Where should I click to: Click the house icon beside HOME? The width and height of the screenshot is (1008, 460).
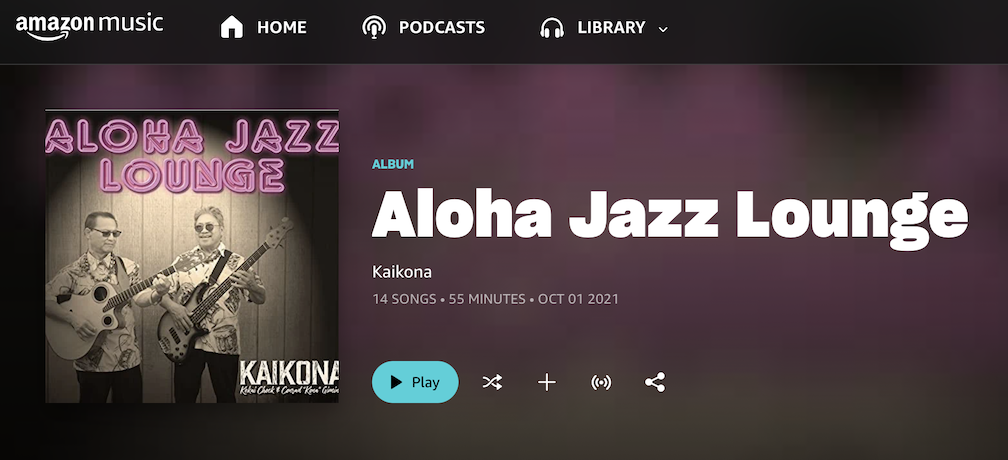pyautogui.click(x=232, y=27)
